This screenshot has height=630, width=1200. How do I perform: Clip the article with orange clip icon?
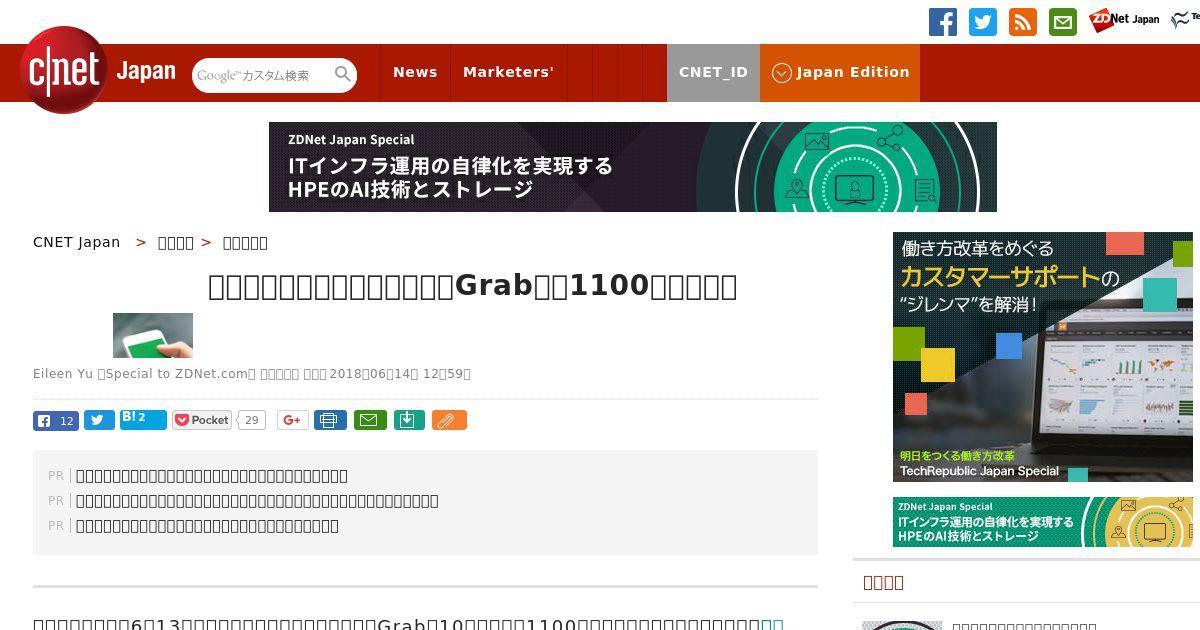tap(449, 420)
